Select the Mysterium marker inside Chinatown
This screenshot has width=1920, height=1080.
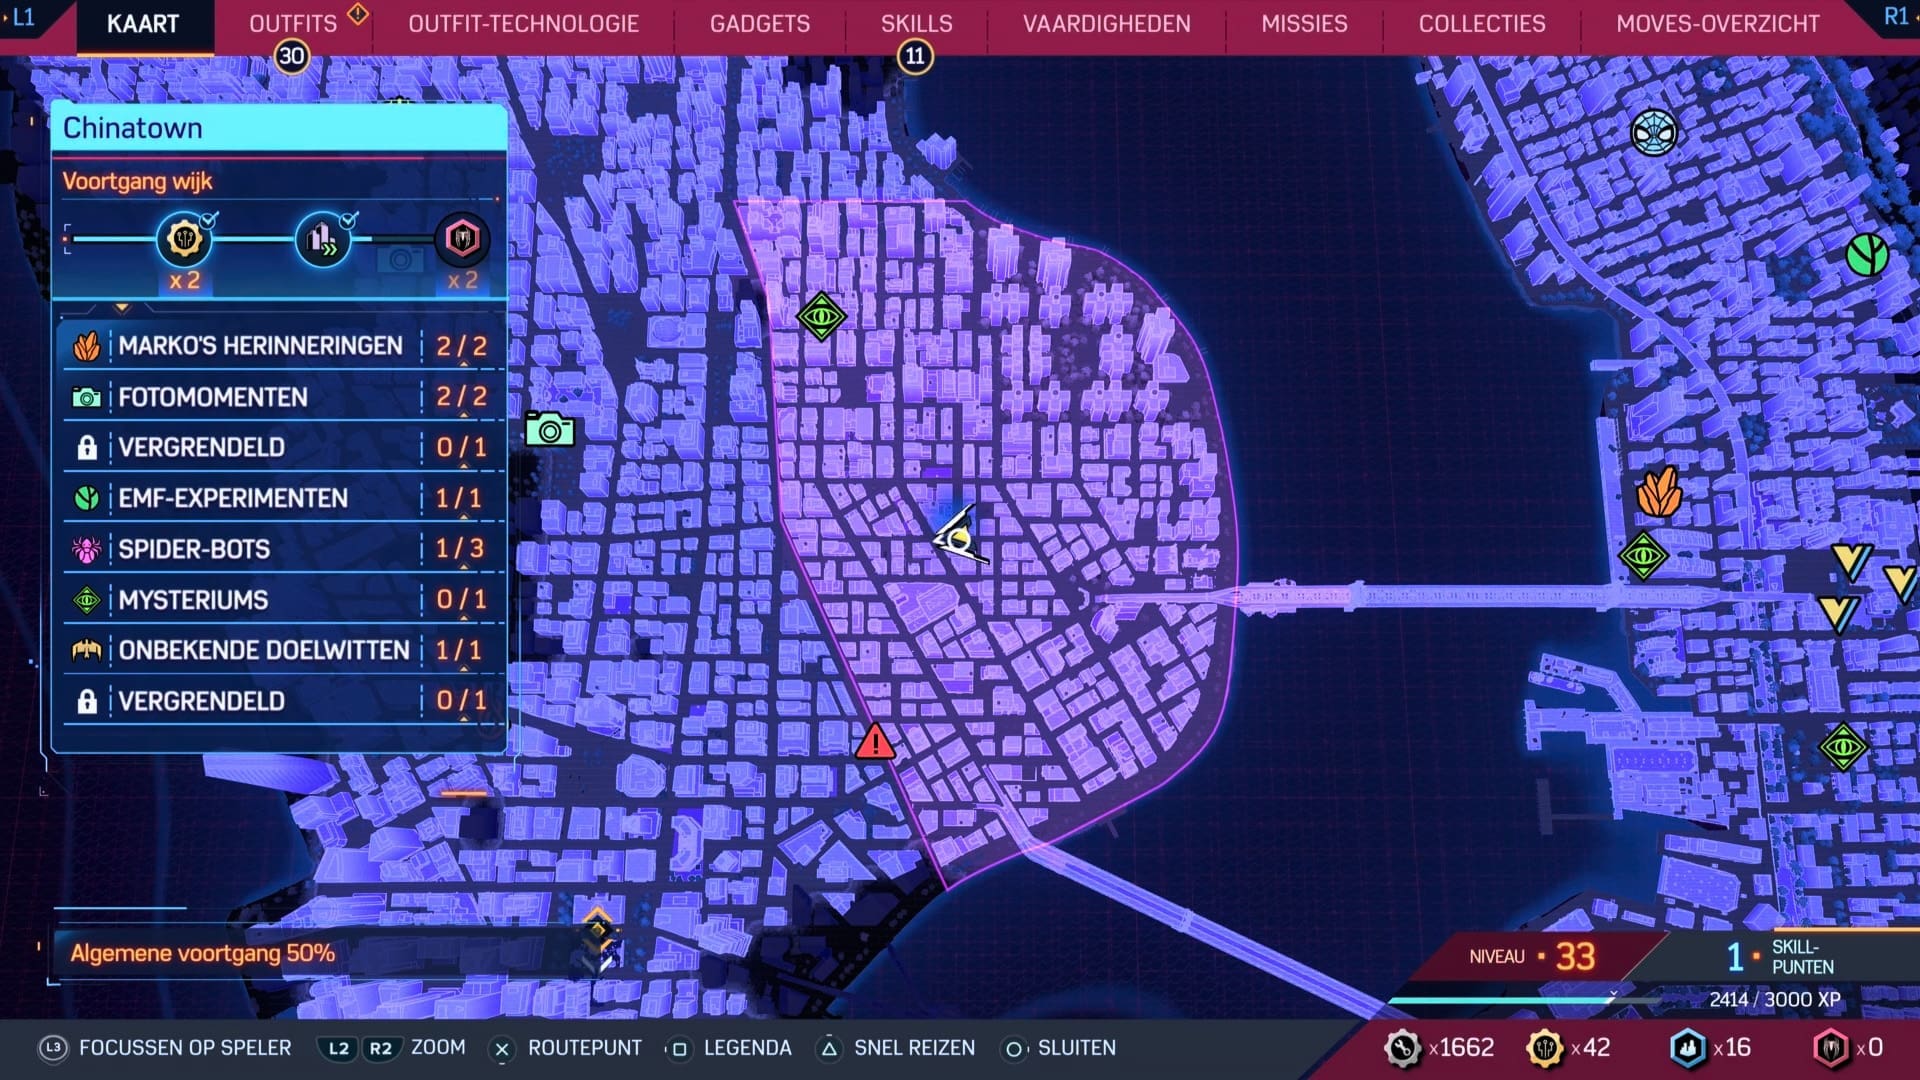pos(822,318)
